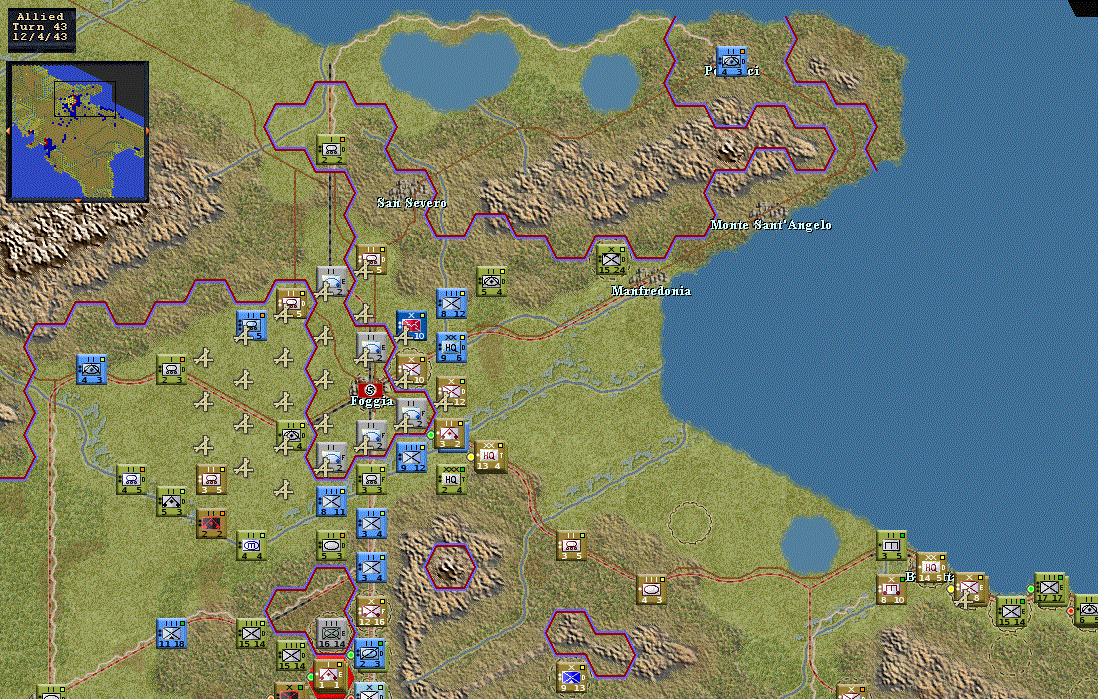
Task: Select the tan 8 10 brigade
Action: coord(891,589)
